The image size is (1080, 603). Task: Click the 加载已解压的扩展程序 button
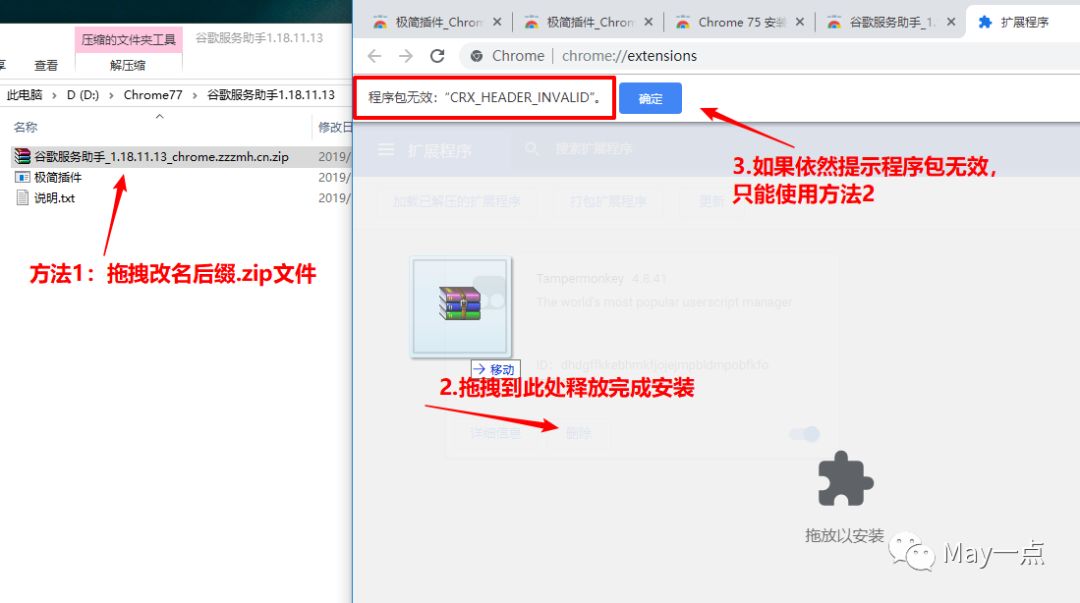pos(457,201)
